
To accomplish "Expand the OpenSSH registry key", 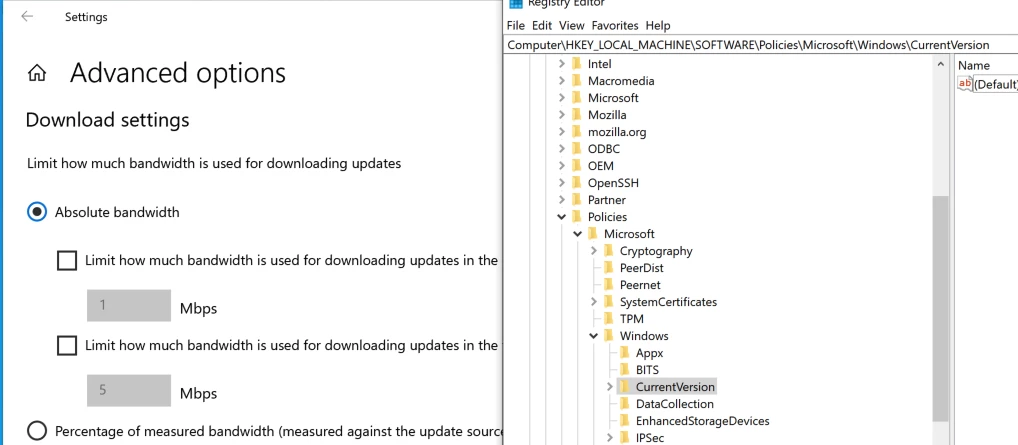I will [x=562, y=183].
